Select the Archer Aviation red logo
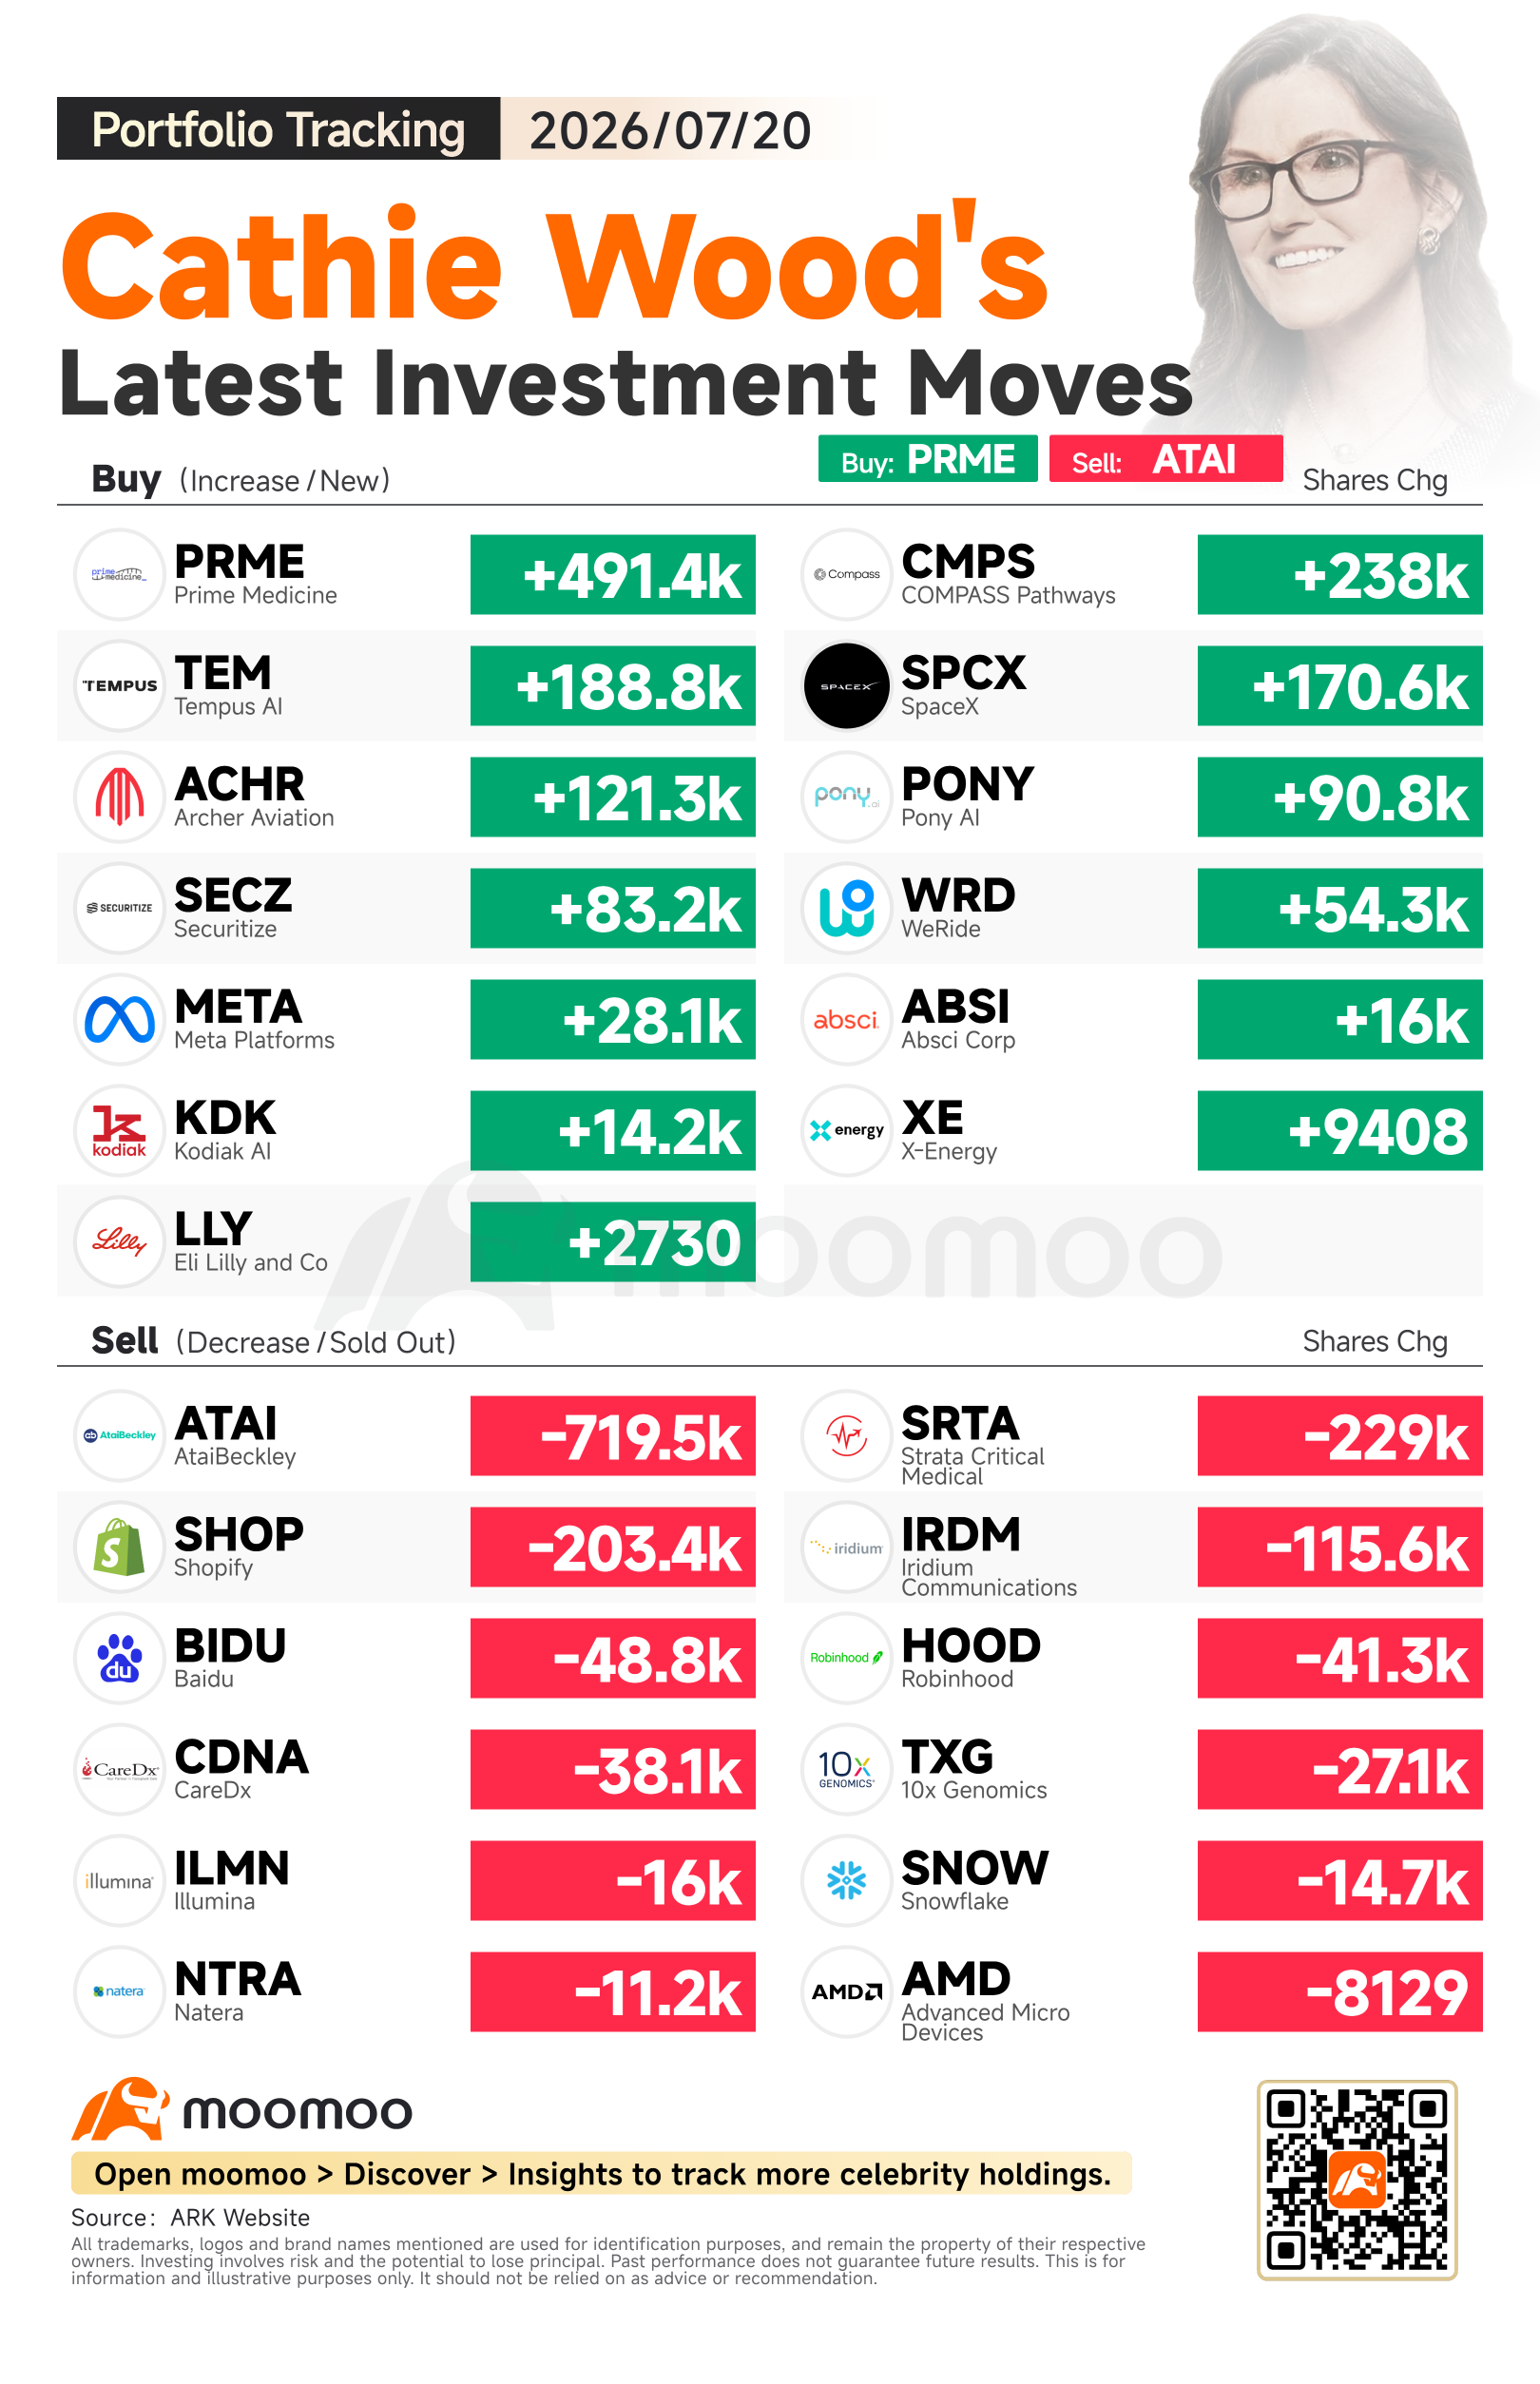The width and height of the screenshot is (1540, 2384). (x=119, y=797)
